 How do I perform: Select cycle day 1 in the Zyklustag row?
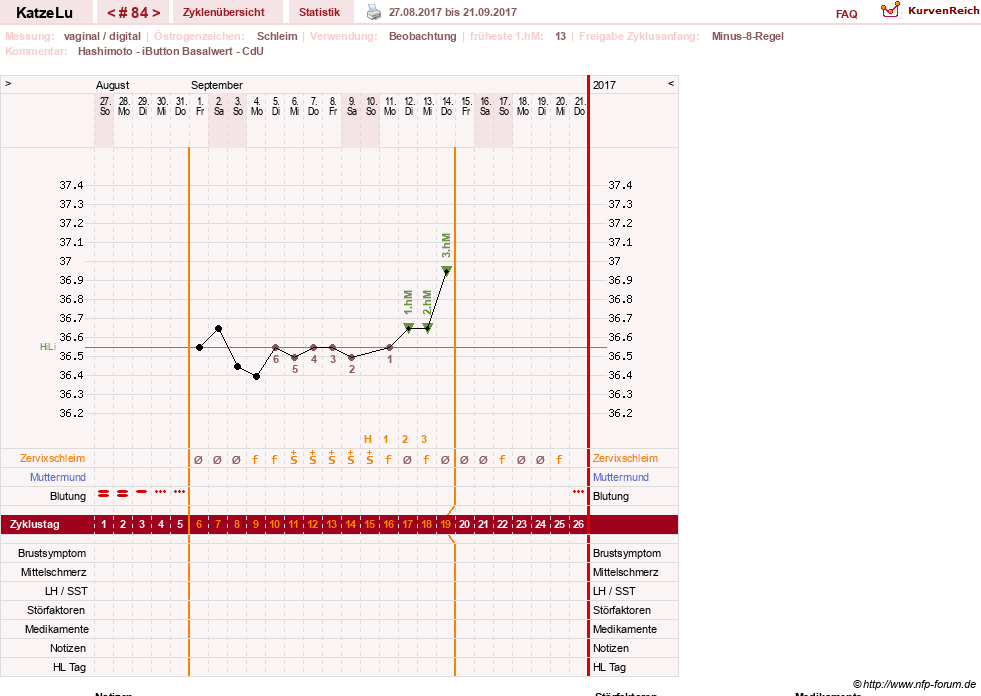tap(104, 524)
